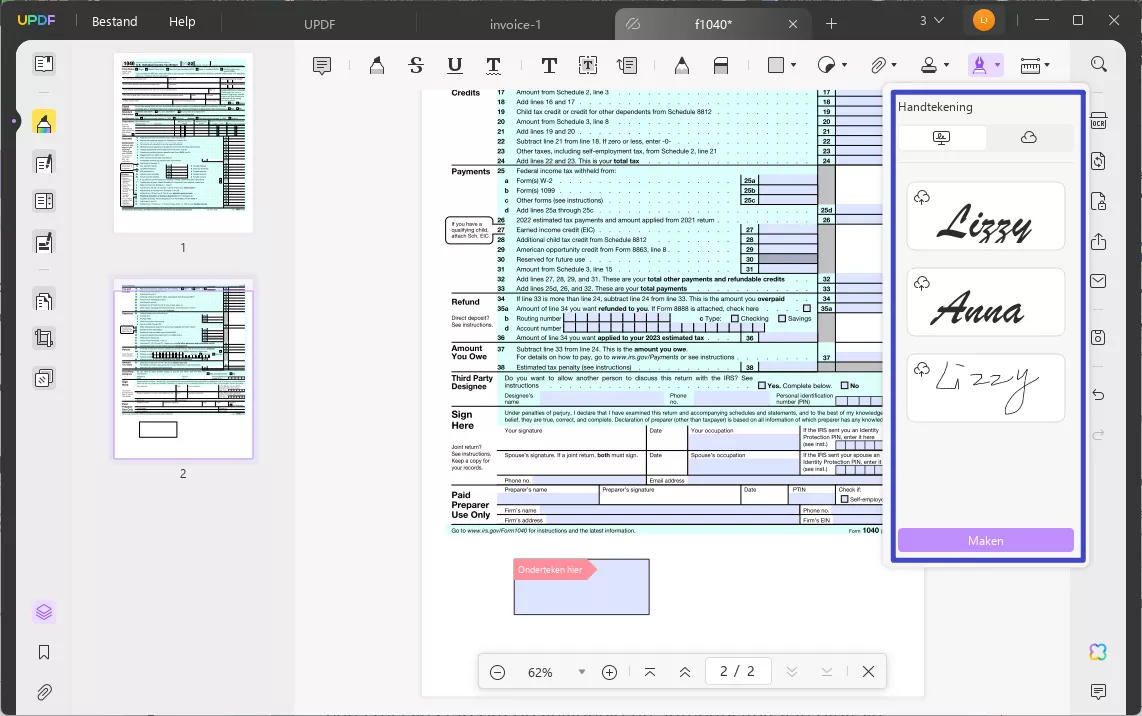Switch to local signatures tab in Handtekening panel
Viewport: 1142px width, 716px height.
pyautogui.click(x=942, y=138)
